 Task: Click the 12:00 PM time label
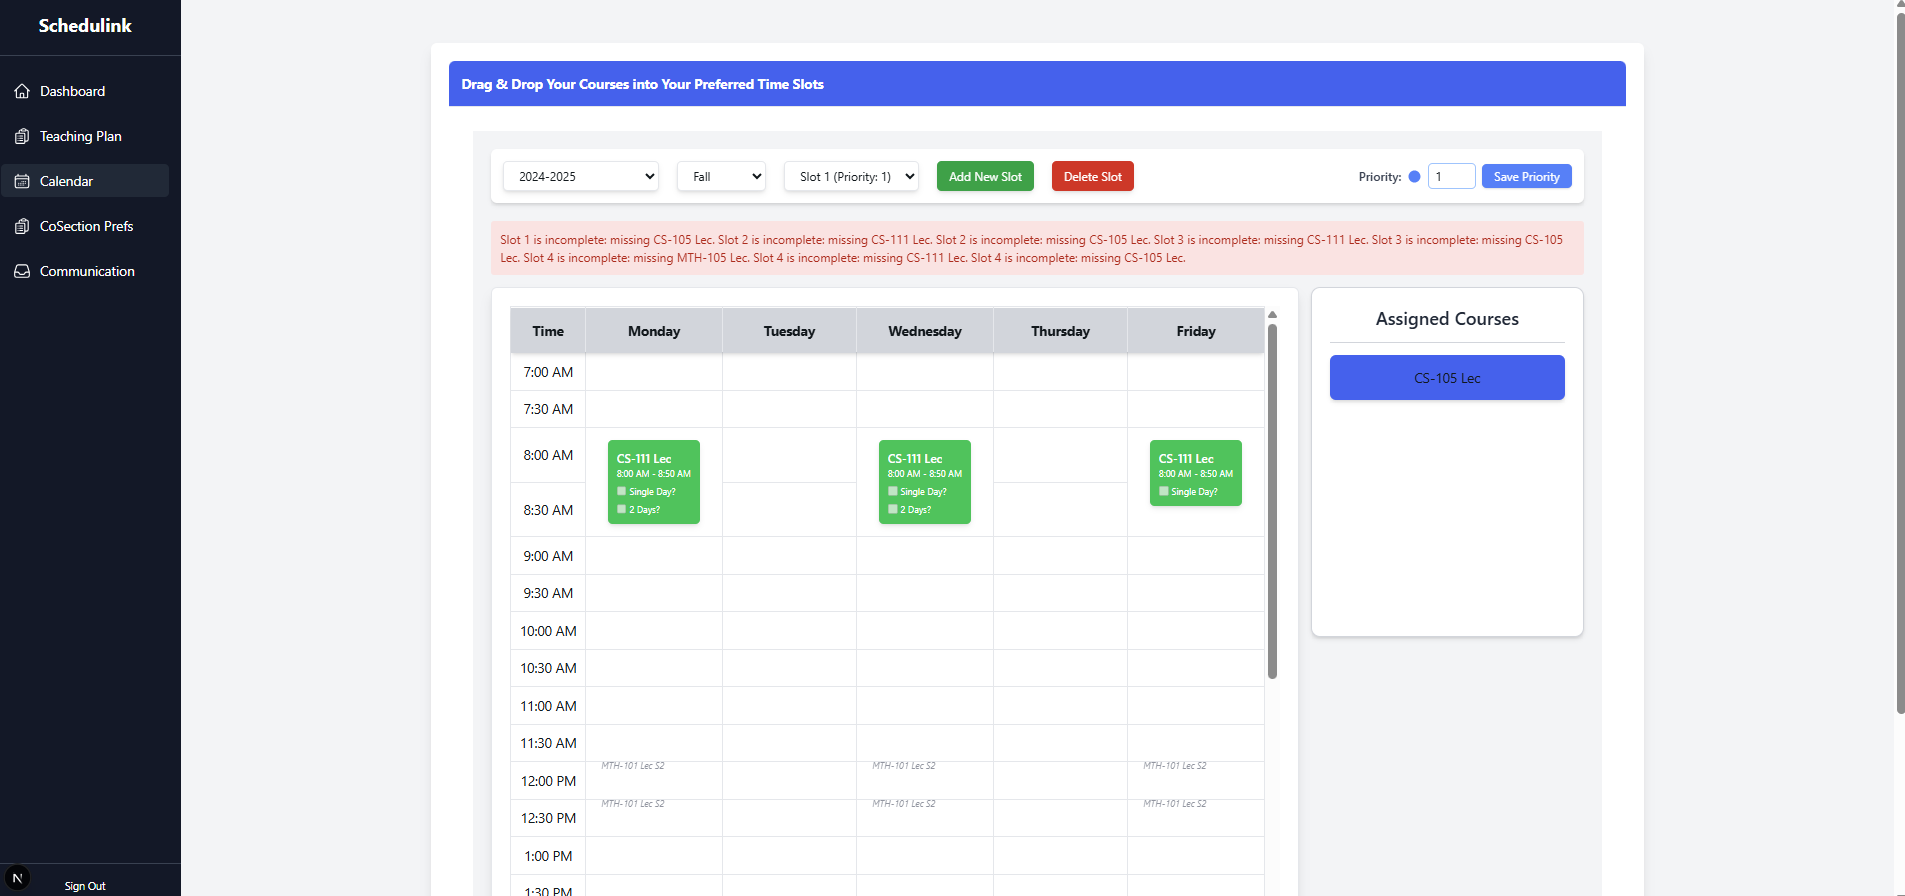(548, 781)
